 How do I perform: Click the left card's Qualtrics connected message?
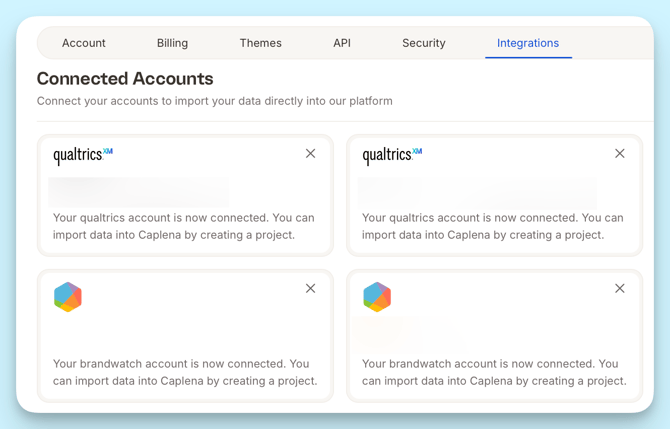coord(184,226)
